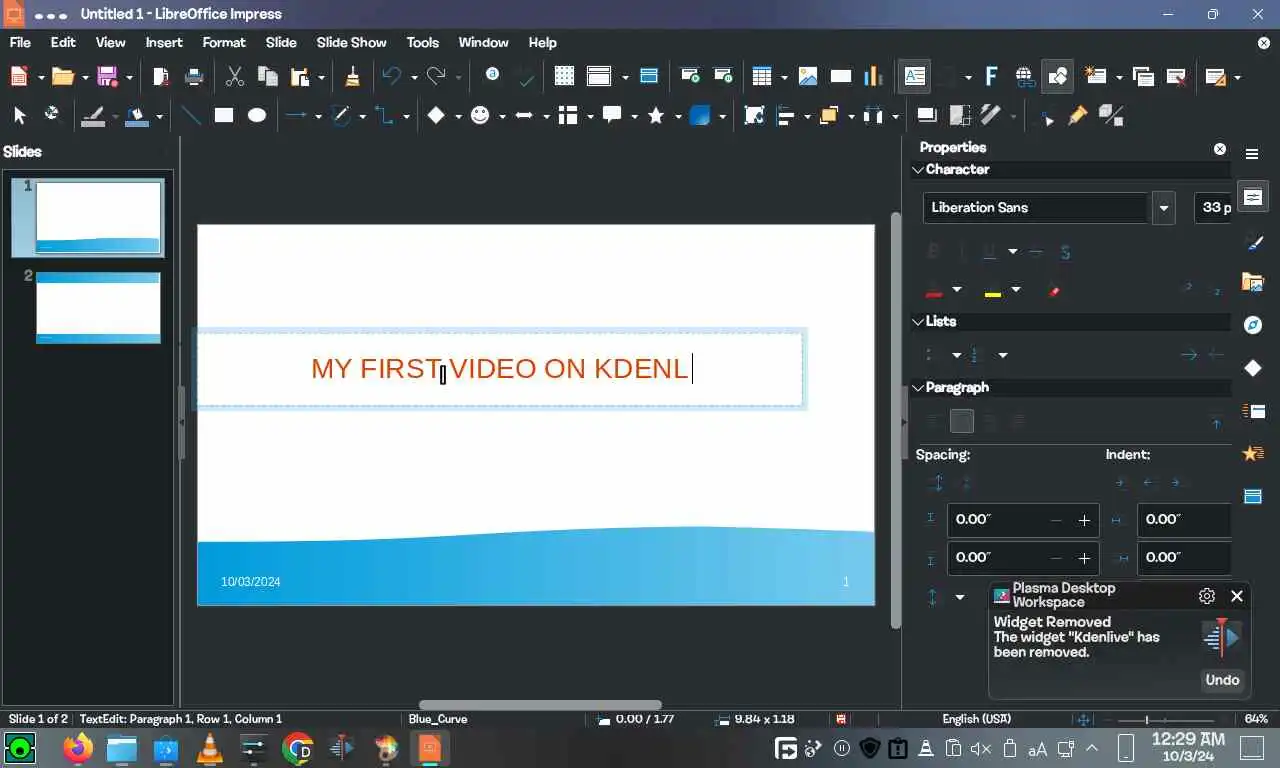Toggle the Display Grid icon
Image resolution: width=1280 pixels, height=768 pixels.
[x=564, y=76]
